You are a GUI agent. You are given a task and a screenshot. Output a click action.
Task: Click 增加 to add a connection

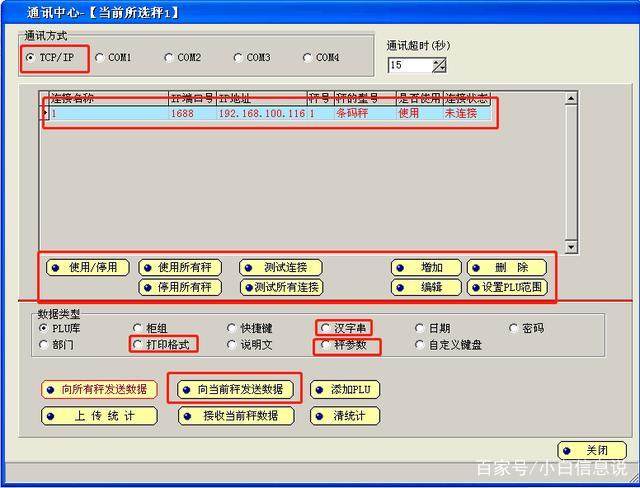(426, 268)
